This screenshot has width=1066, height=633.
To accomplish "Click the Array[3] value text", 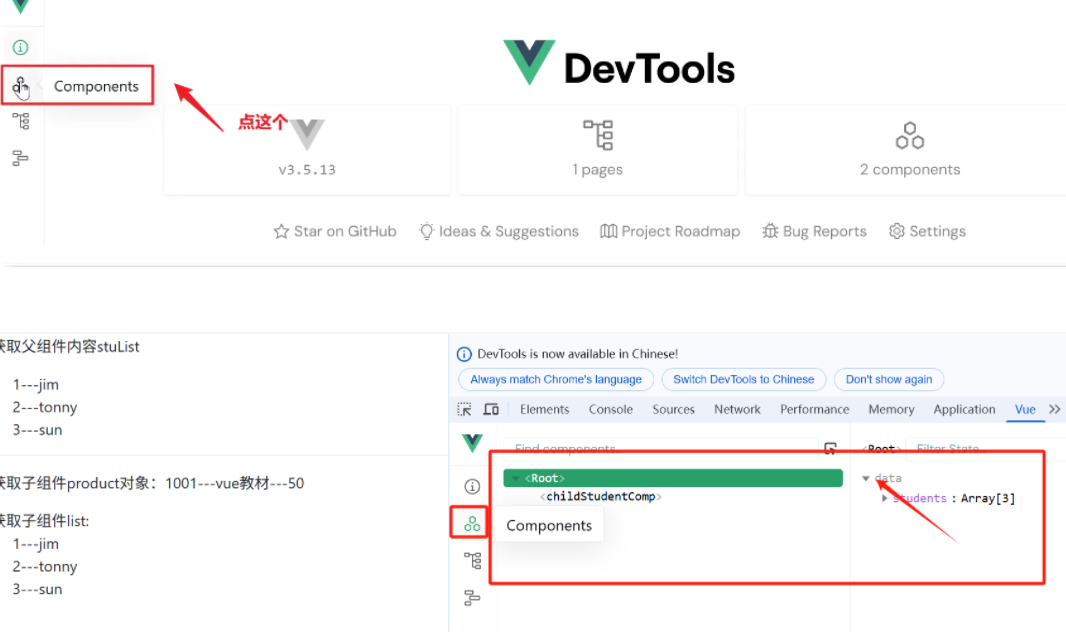I will pos(988,498).
